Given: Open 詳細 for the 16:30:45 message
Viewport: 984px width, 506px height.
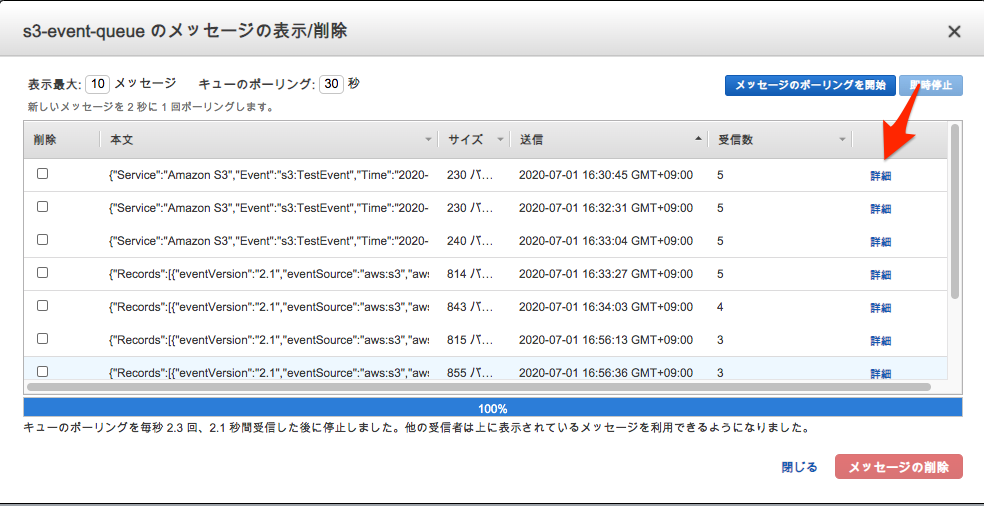Looking at the screenshot, I should 880,176.
